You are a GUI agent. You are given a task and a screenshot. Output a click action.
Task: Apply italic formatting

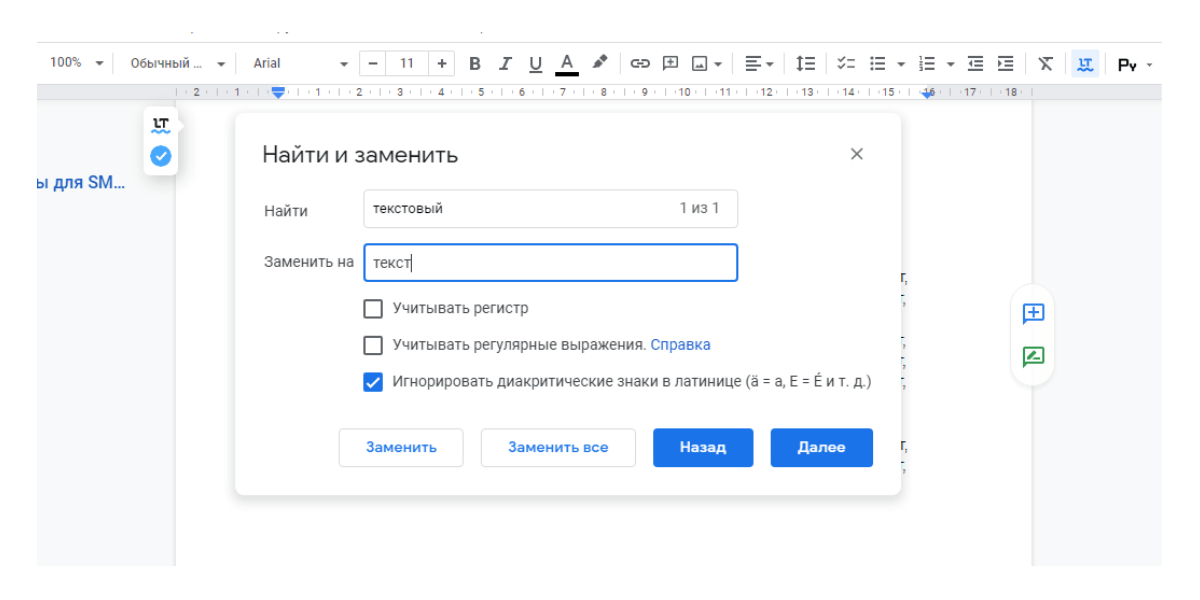point(505,64)
